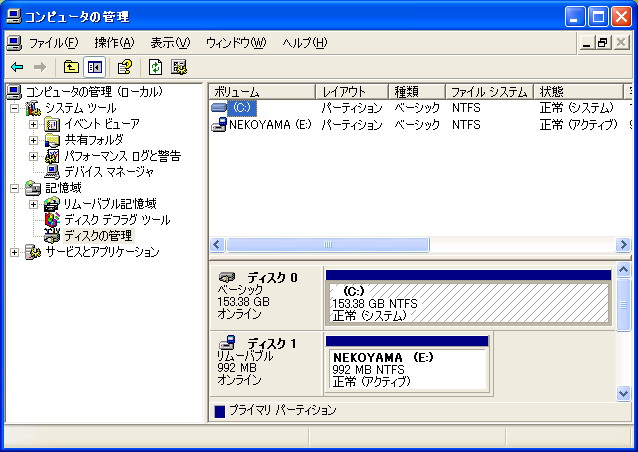Select the 記憶域 storage icon
The width and height of the screenshot is (638, 452).
[33, 188]
